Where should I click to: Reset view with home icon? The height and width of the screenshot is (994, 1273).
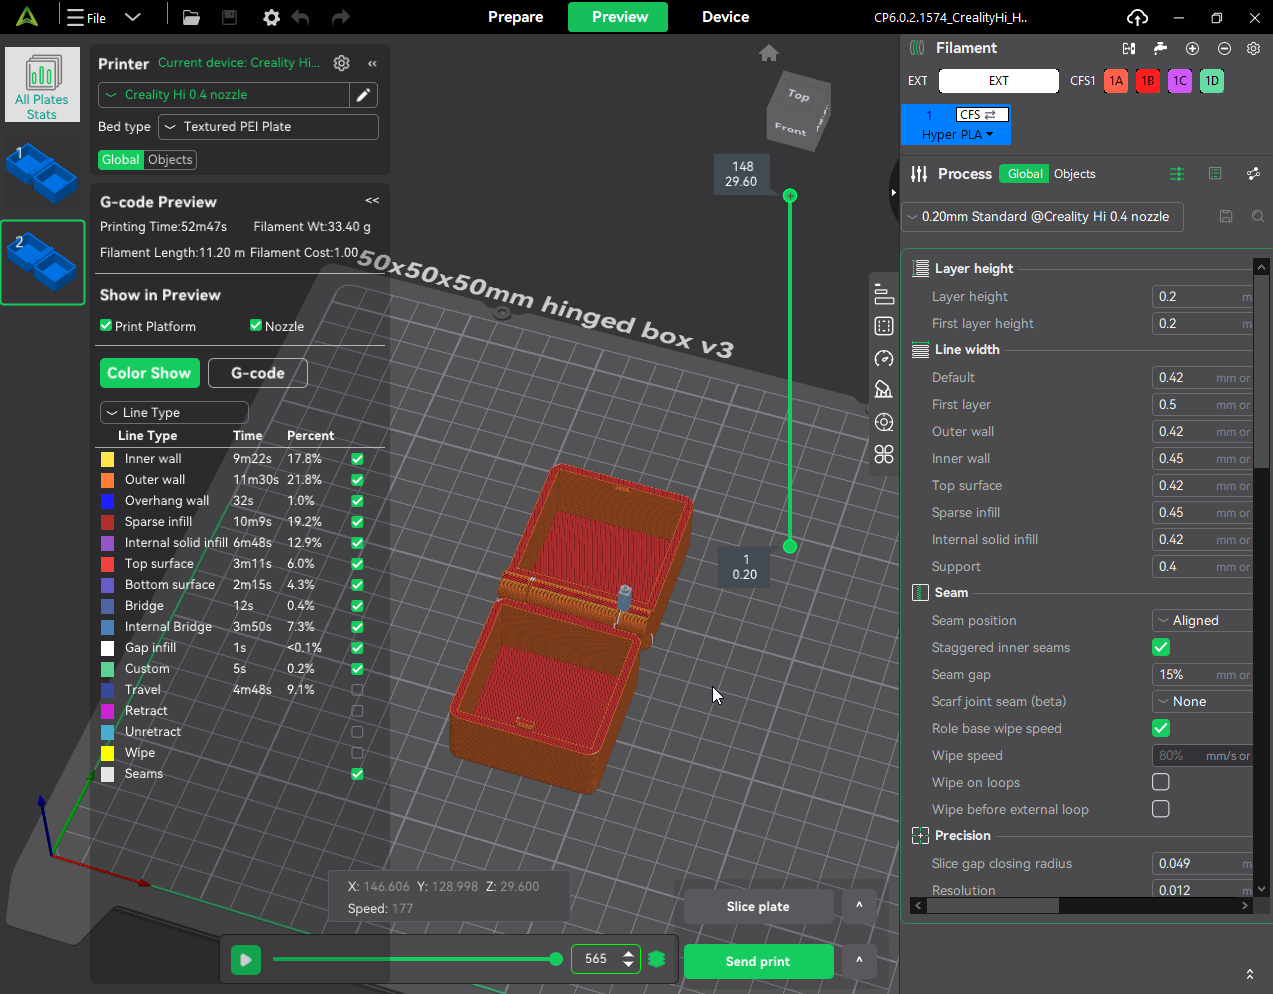pyautogui.click(x=769, y=53)
